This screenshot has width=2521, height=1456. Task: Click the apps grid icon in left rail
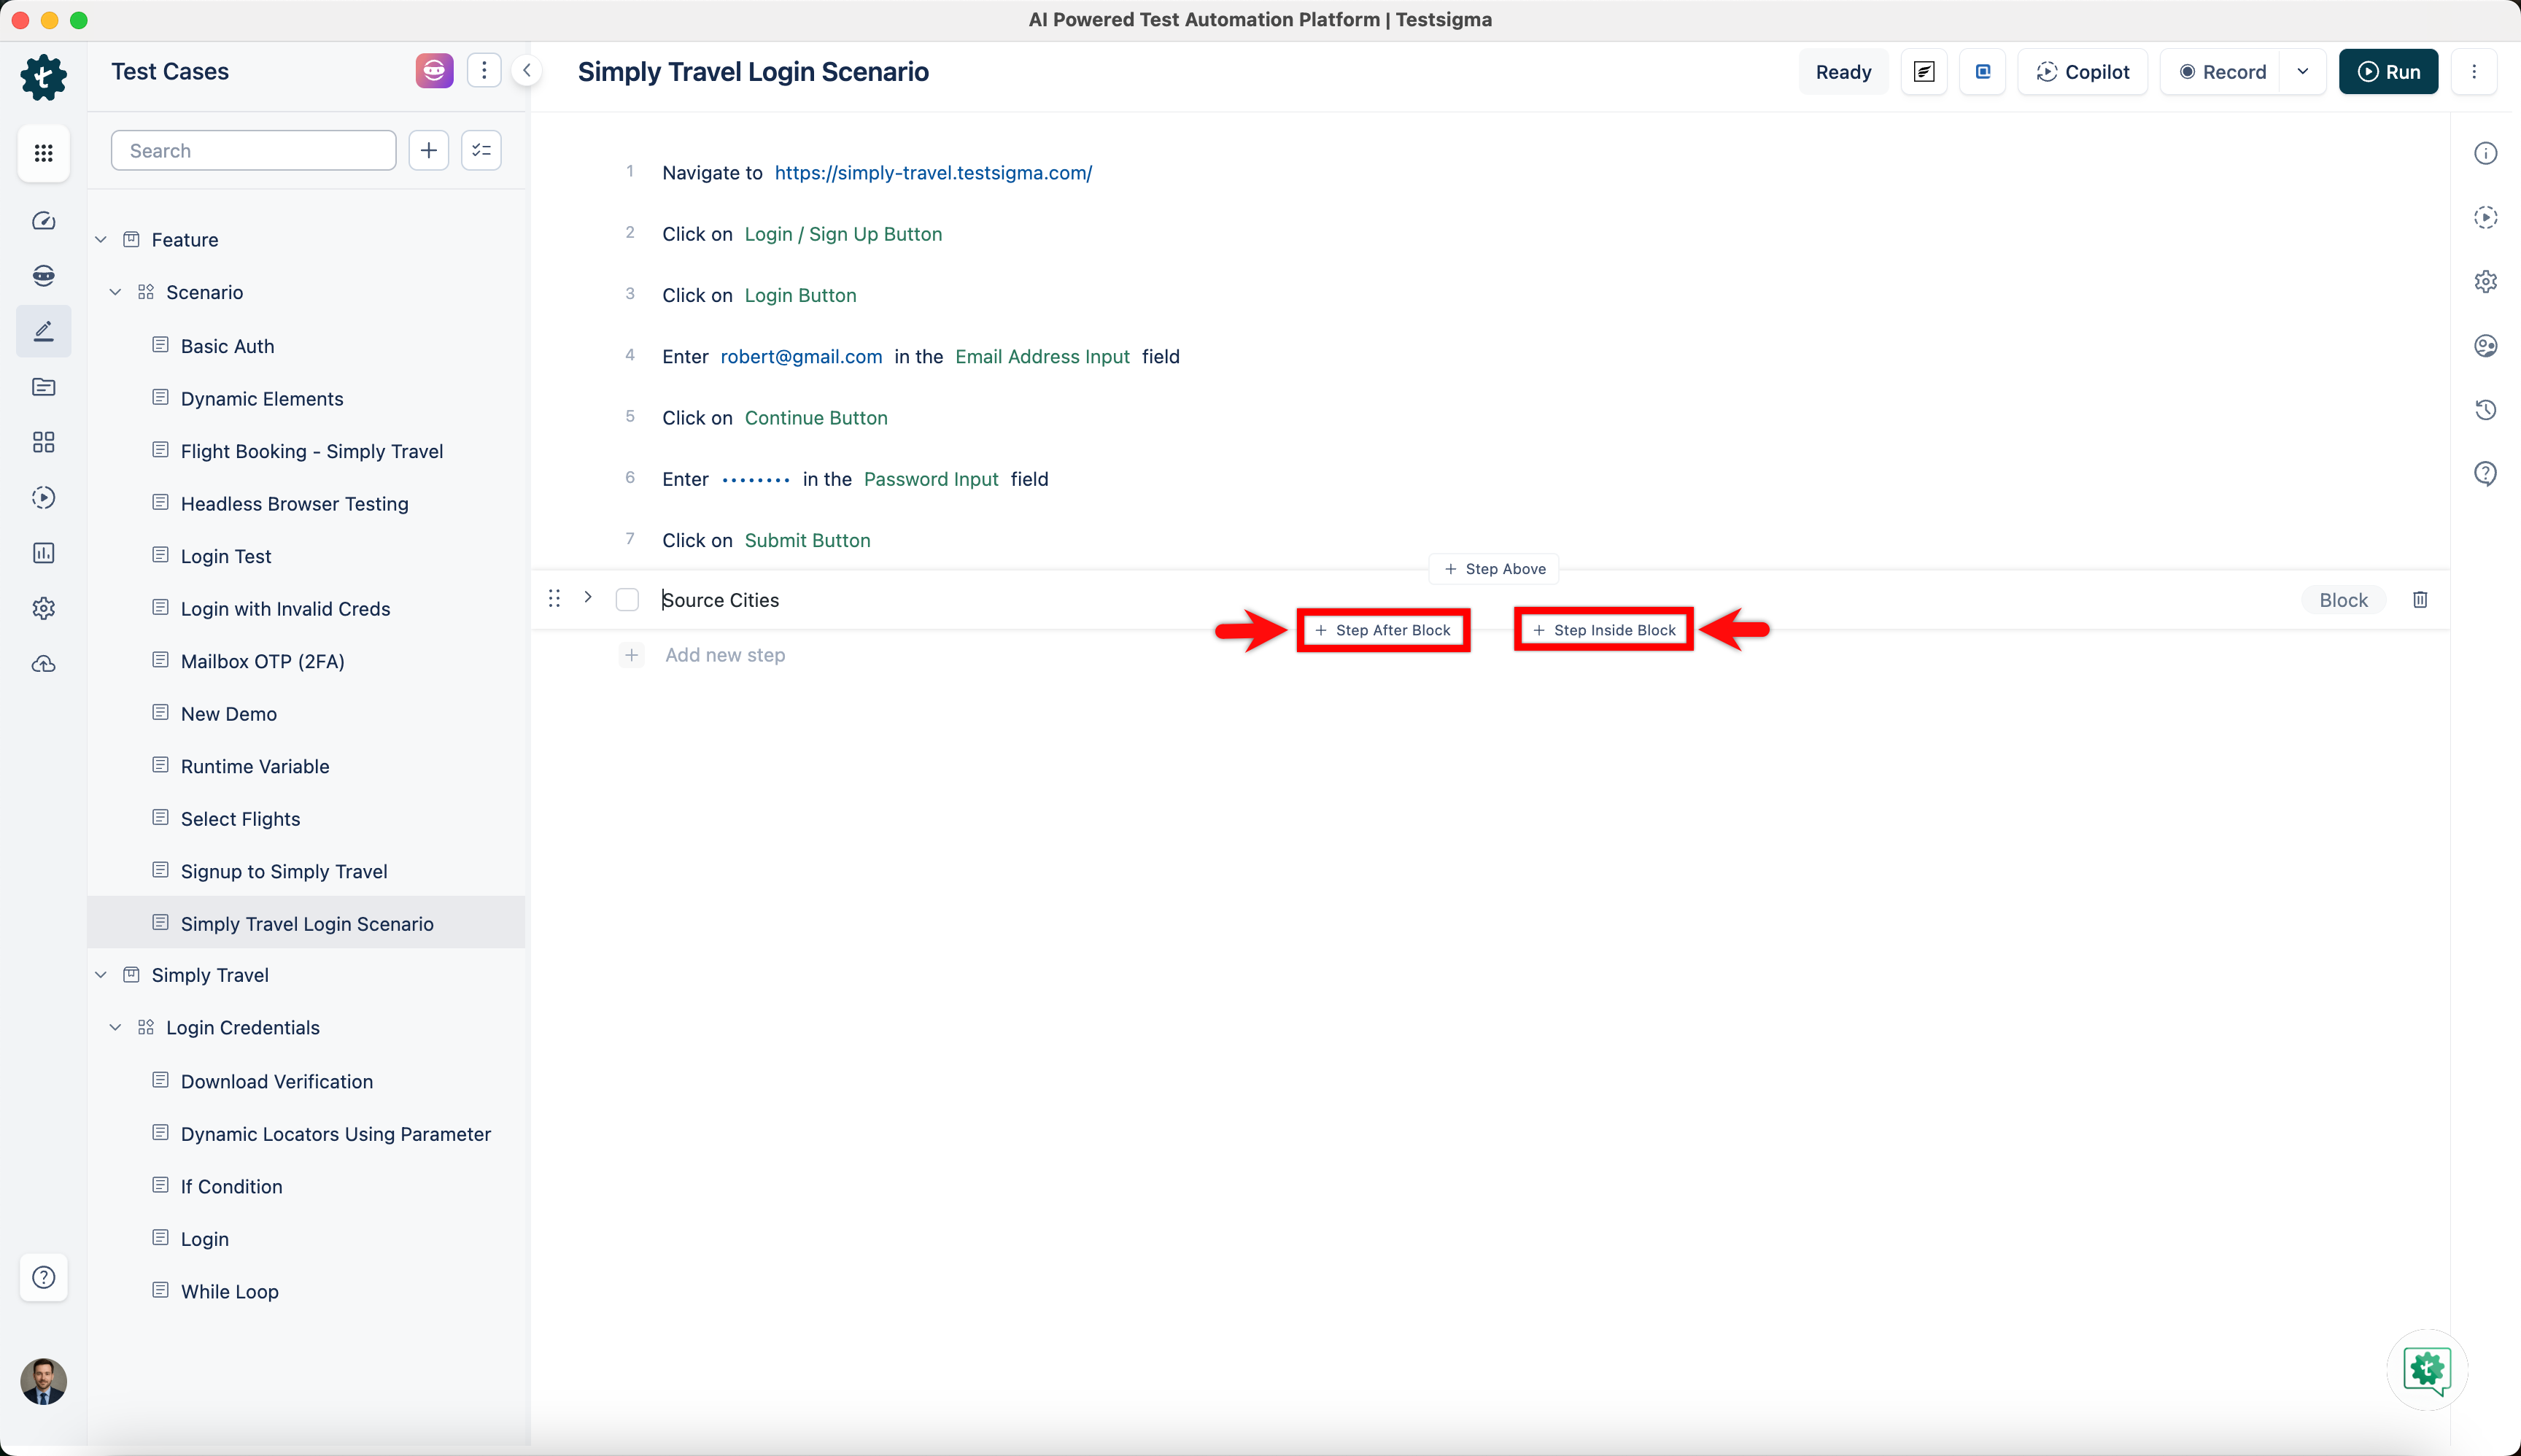[x=43, y=153]
